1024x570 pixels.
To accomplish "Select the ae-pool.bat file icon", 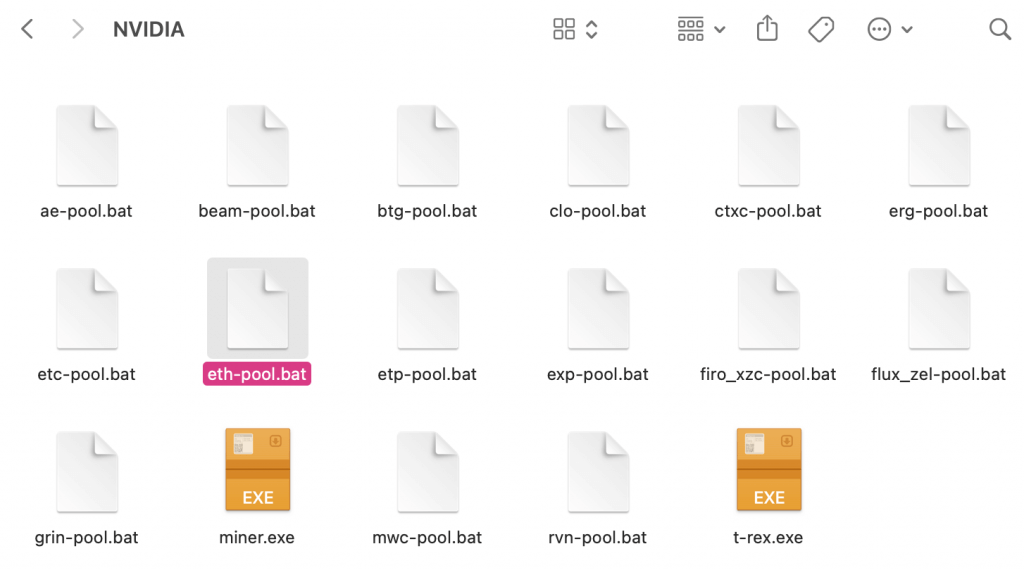I will click(x=87, y=146).
